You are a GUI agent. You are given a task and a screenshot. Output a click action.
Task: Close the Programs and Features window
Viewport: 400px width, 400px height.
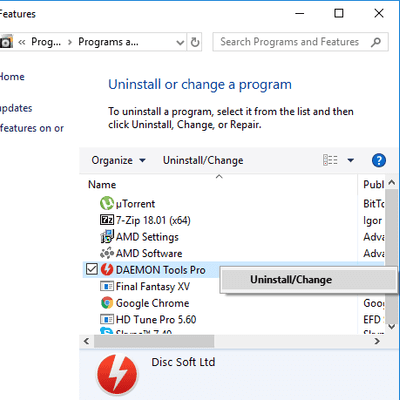(x=379, y=13)
